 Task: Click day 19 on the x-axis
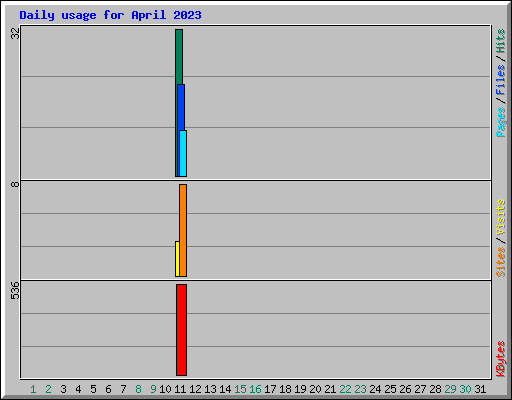point(300,389)
